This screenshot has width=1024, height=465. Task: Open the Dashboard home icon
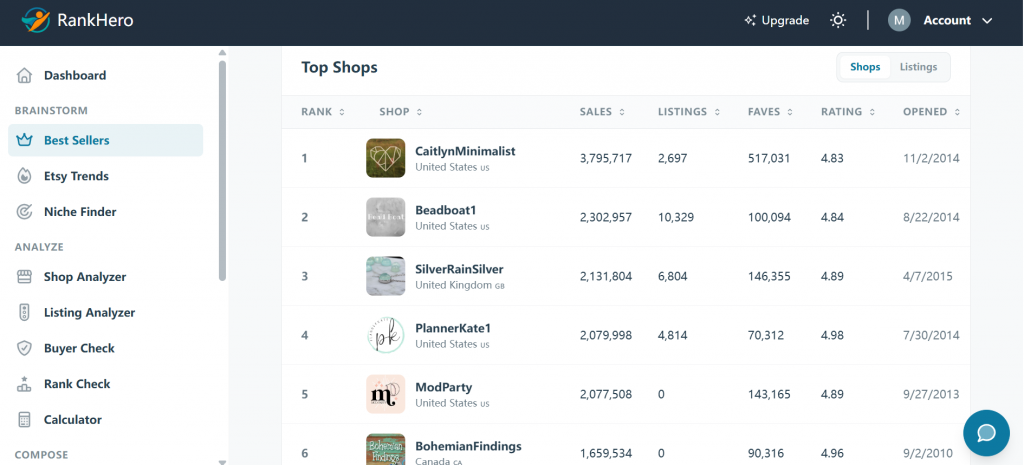click(x=24, y=76)
